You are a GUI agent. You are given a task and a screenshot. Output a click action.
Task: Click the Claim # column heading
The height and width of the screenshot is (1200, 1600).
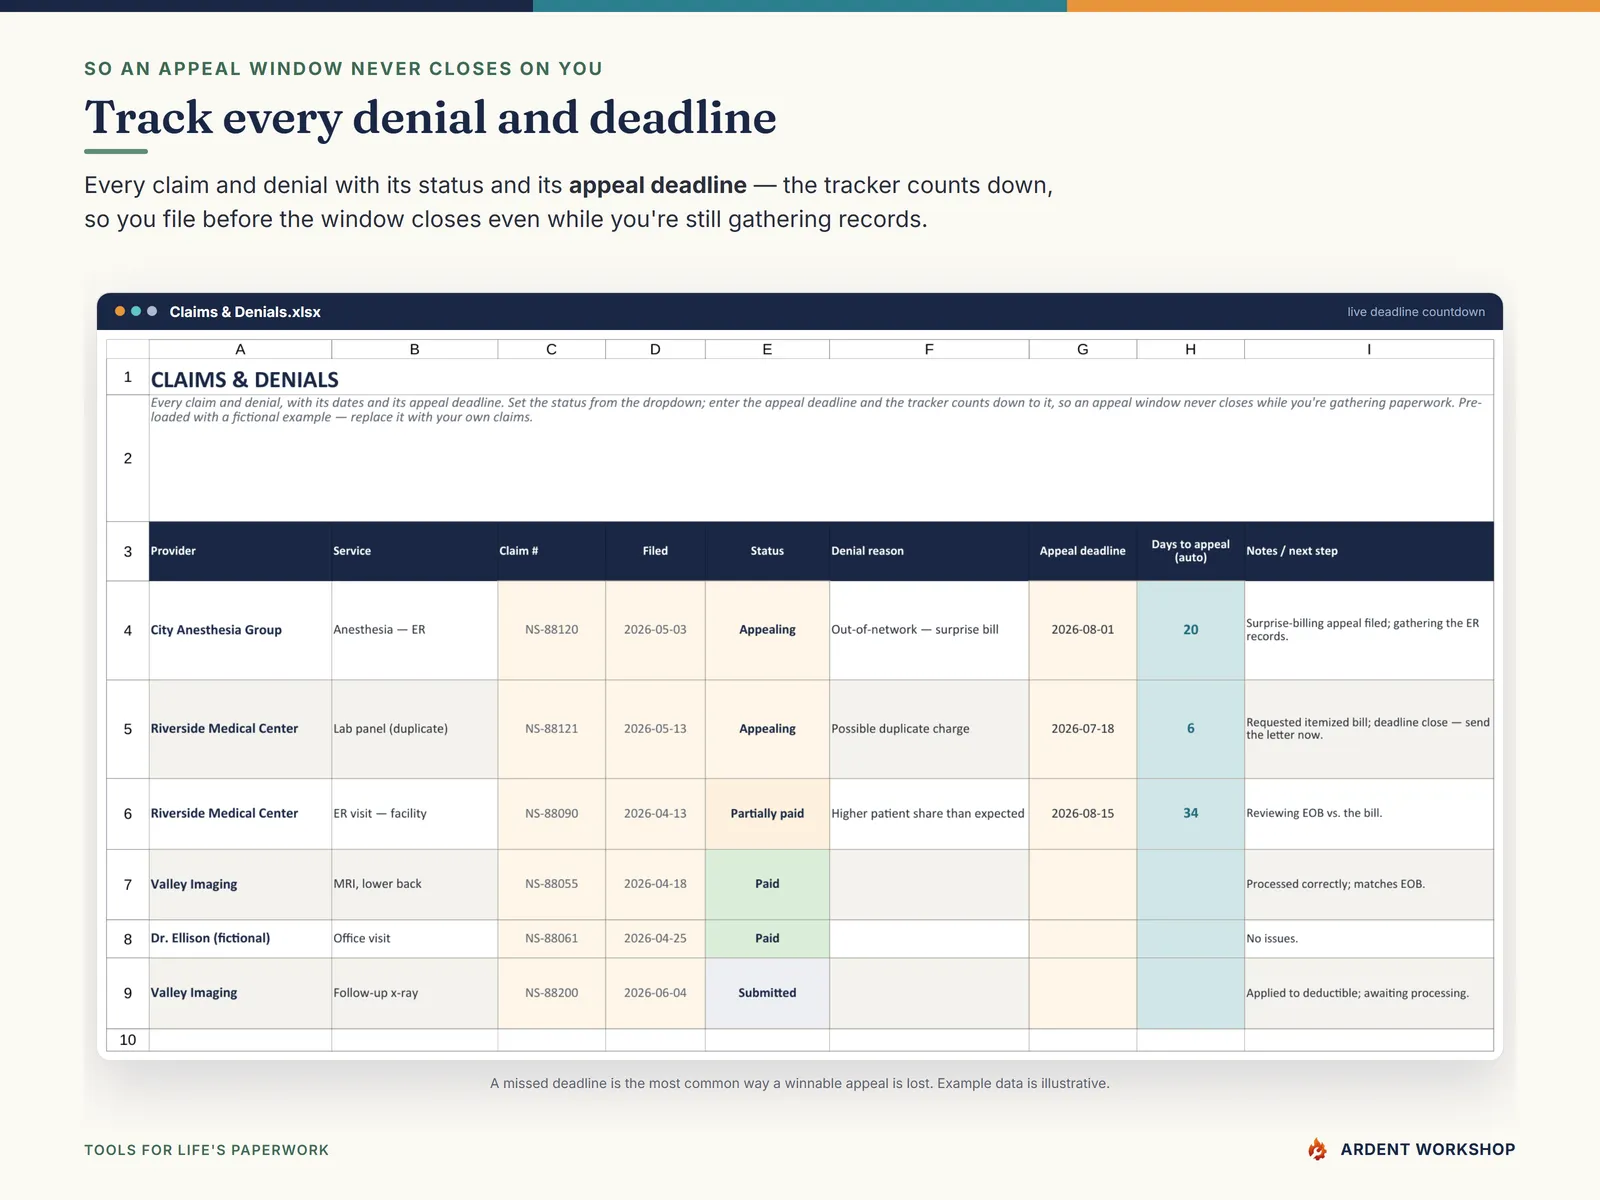click(552, 551)
